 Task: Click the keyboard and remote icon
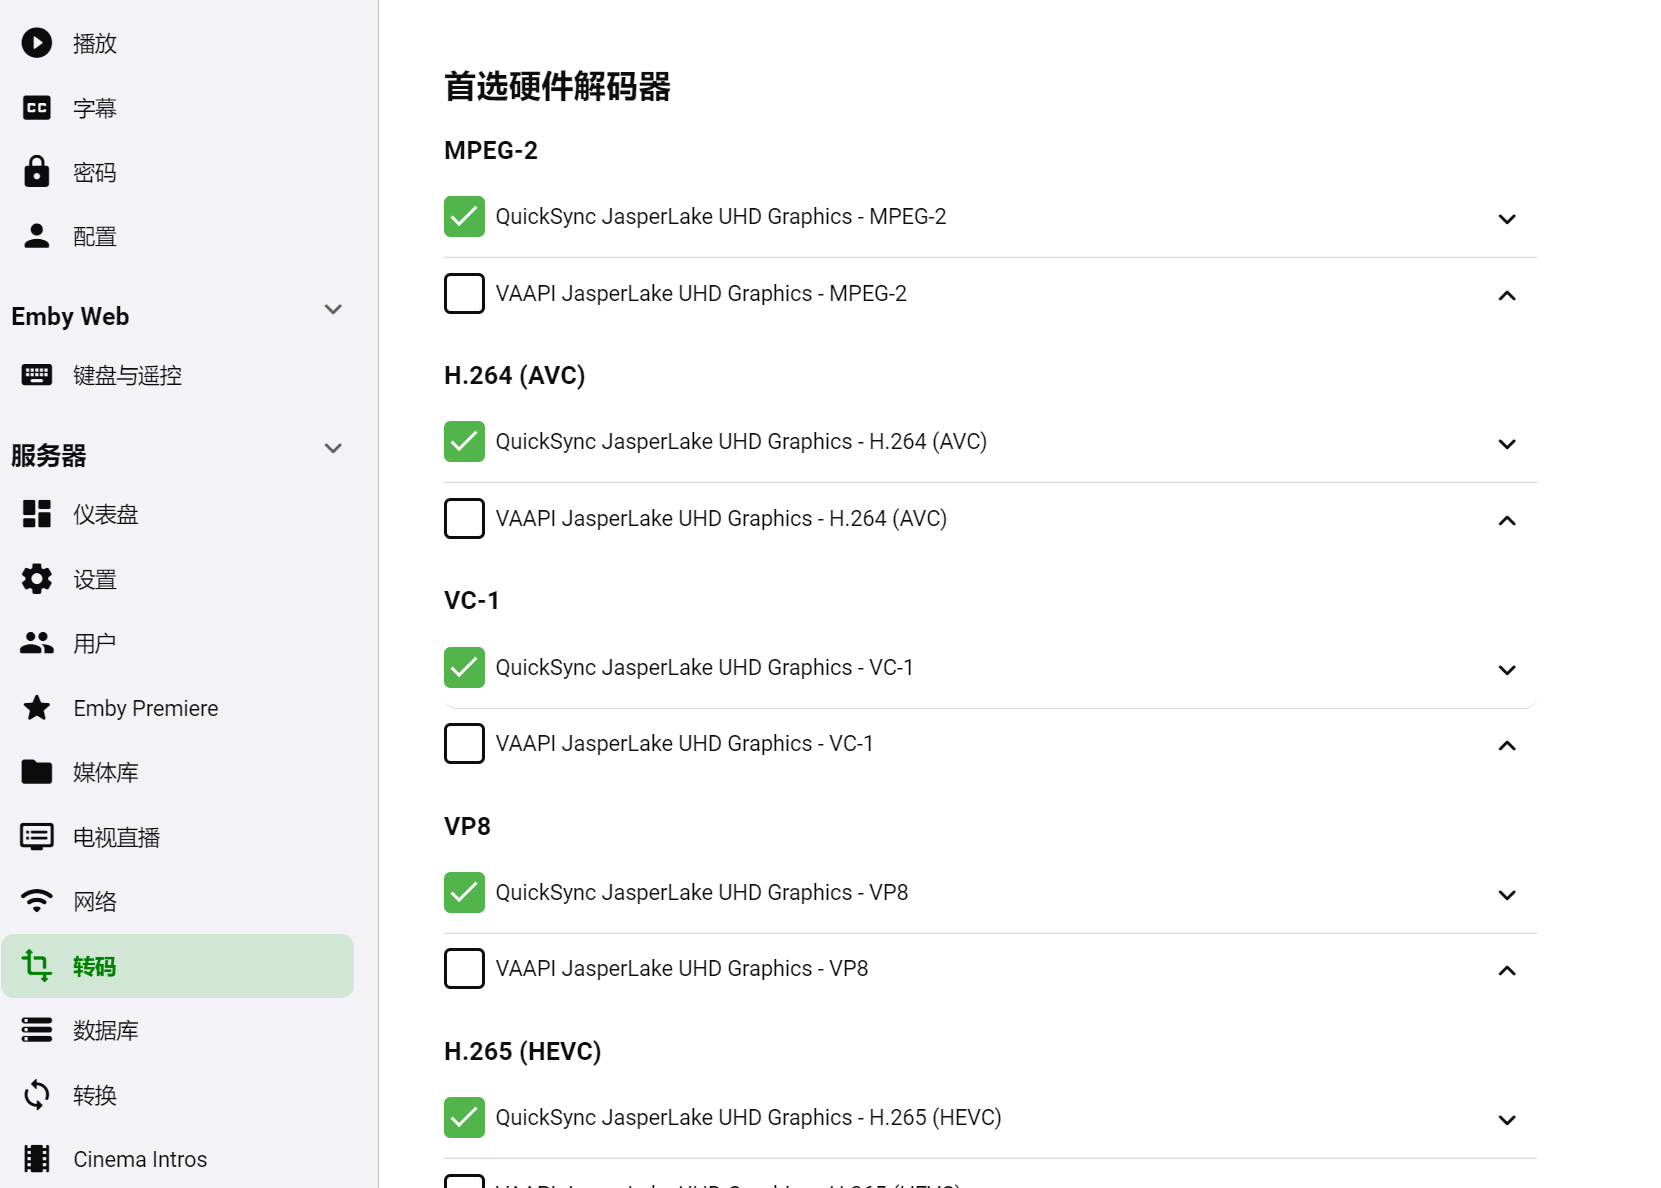click(37, 375)
